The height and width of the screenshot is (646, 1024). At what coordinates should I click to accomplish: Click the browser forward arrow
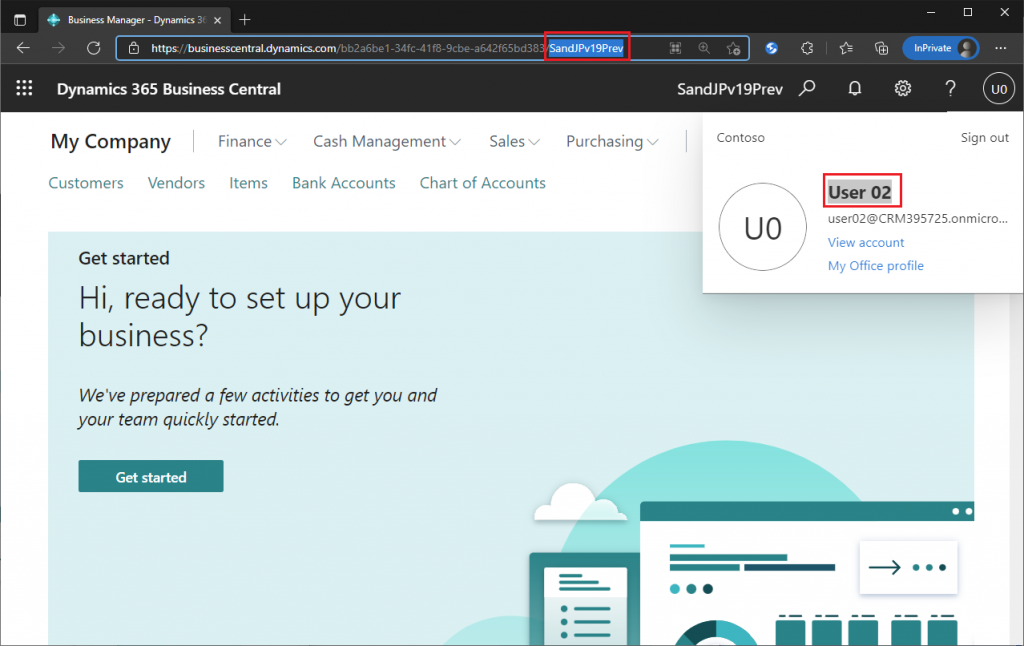pos(58,48)
